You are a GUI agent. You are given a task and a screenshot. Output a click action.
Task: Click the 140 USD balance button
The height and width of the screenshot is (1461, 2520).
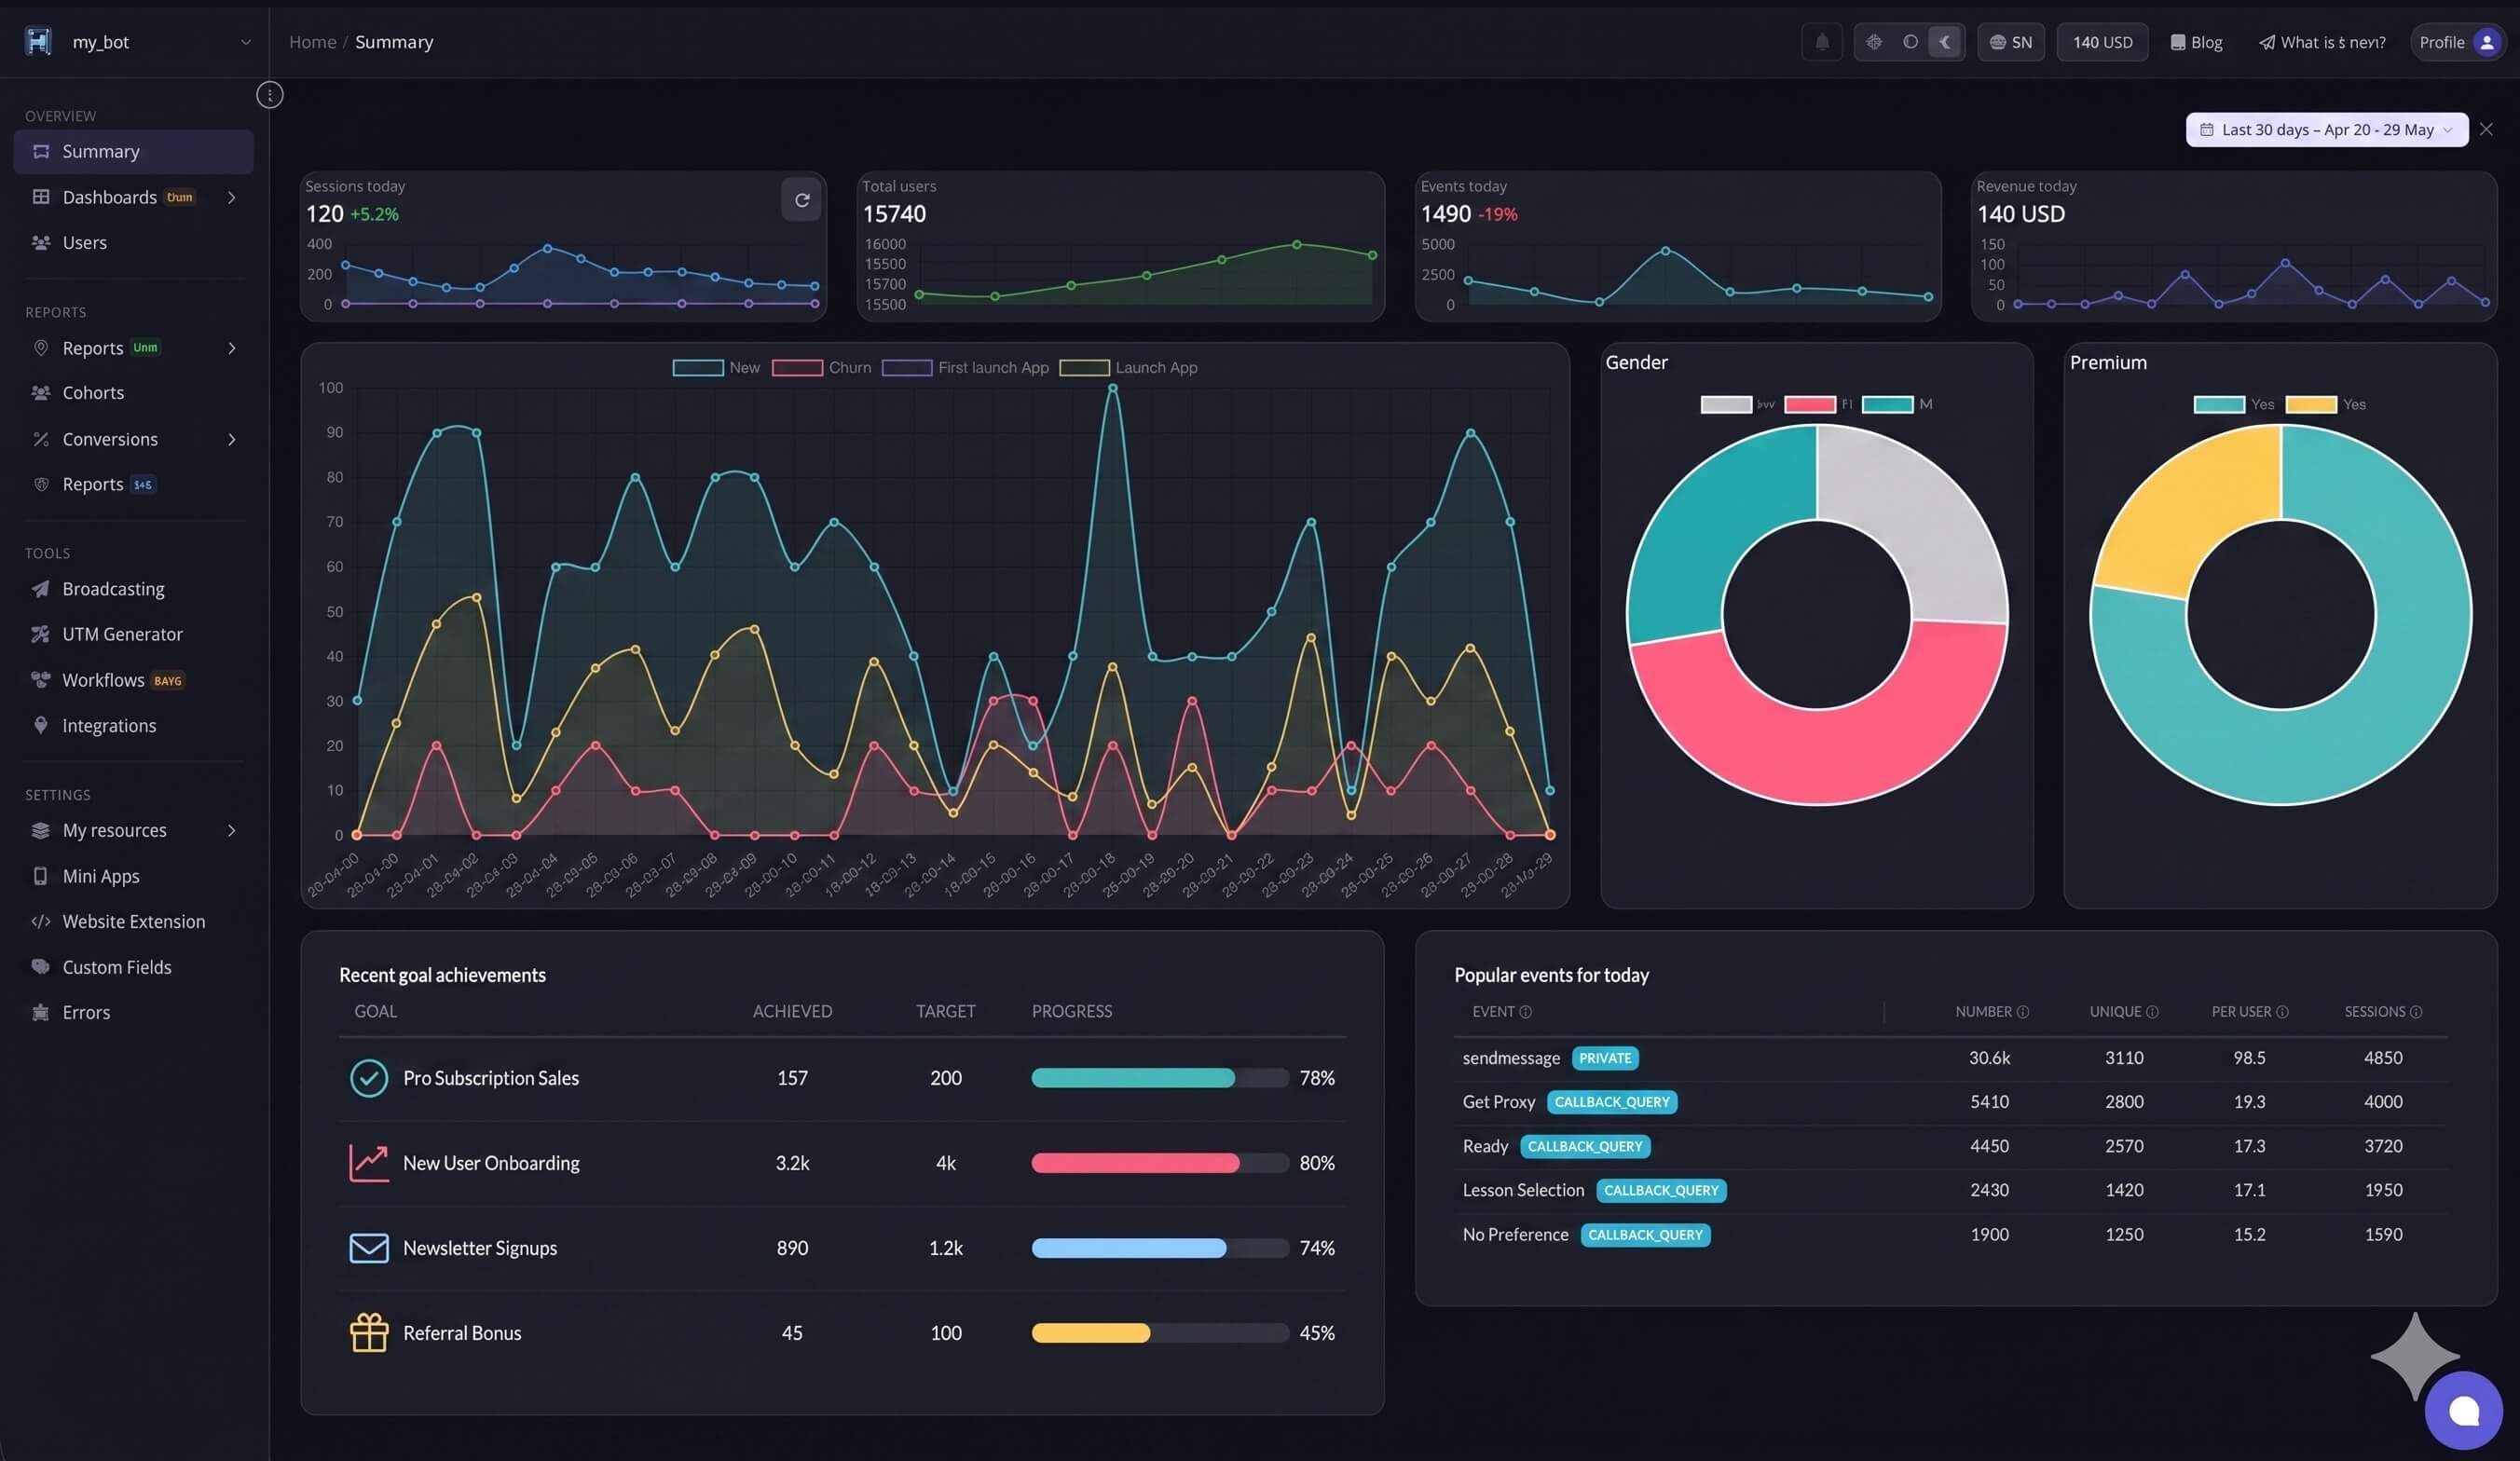pos(2102,42)
